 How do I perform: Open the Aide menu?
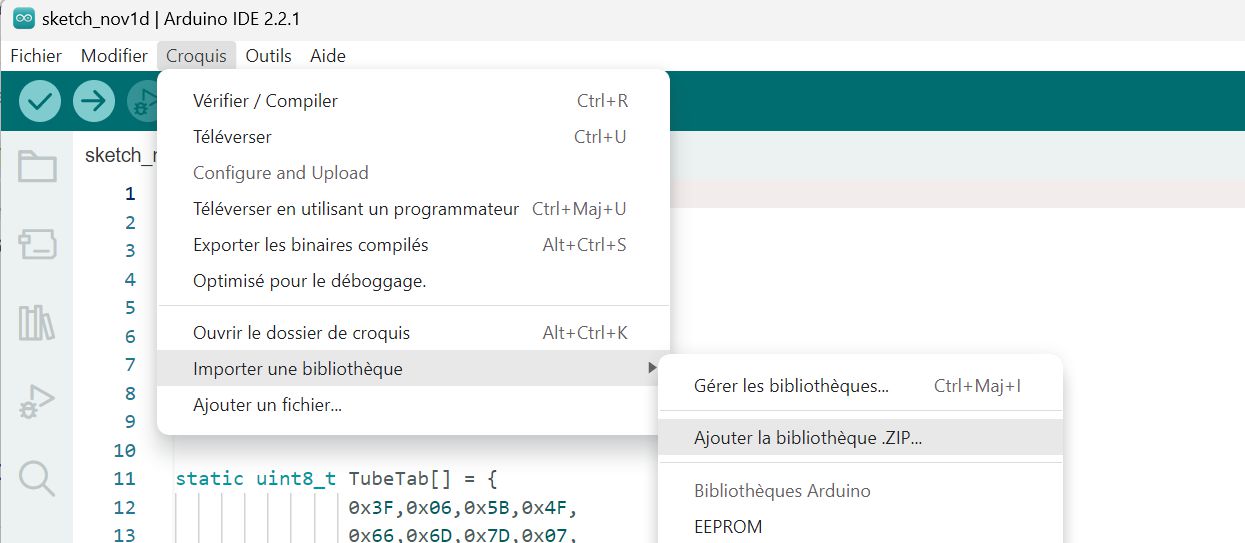(328, 56)
